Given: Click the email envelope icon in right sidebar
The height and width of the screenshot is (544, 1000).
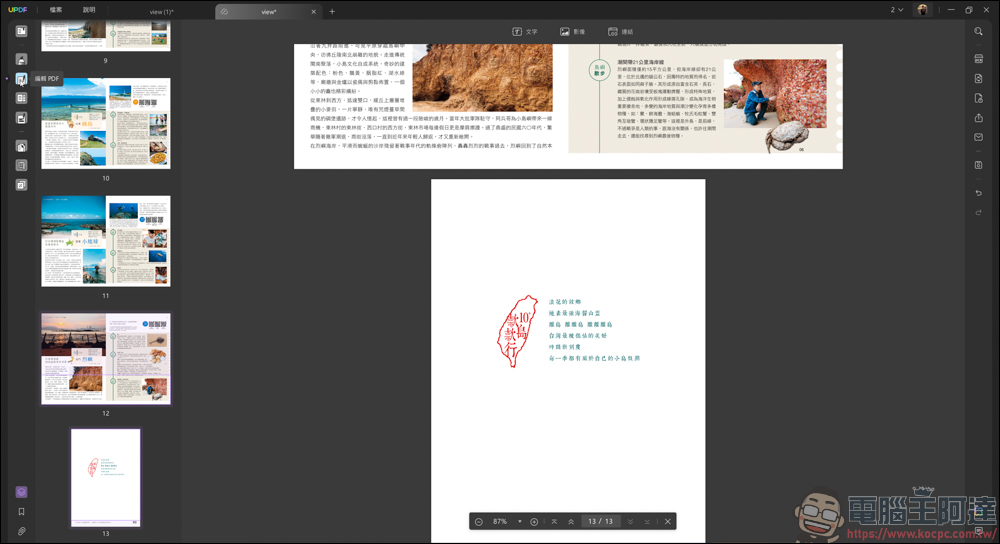Looking at the screenshot, I should (978, 138).
